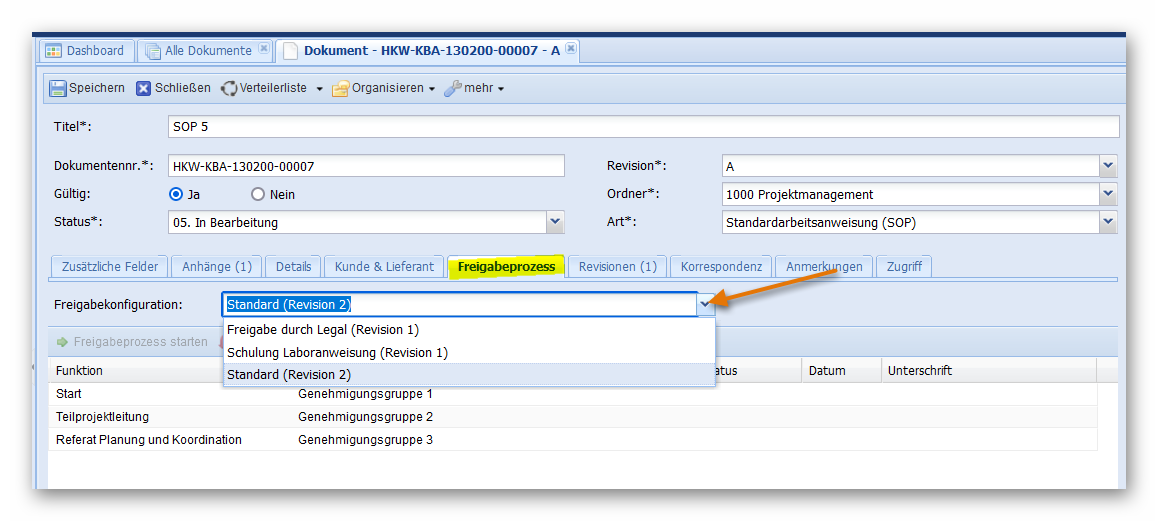Close the Alle Dokumente tab

[264, 49]
